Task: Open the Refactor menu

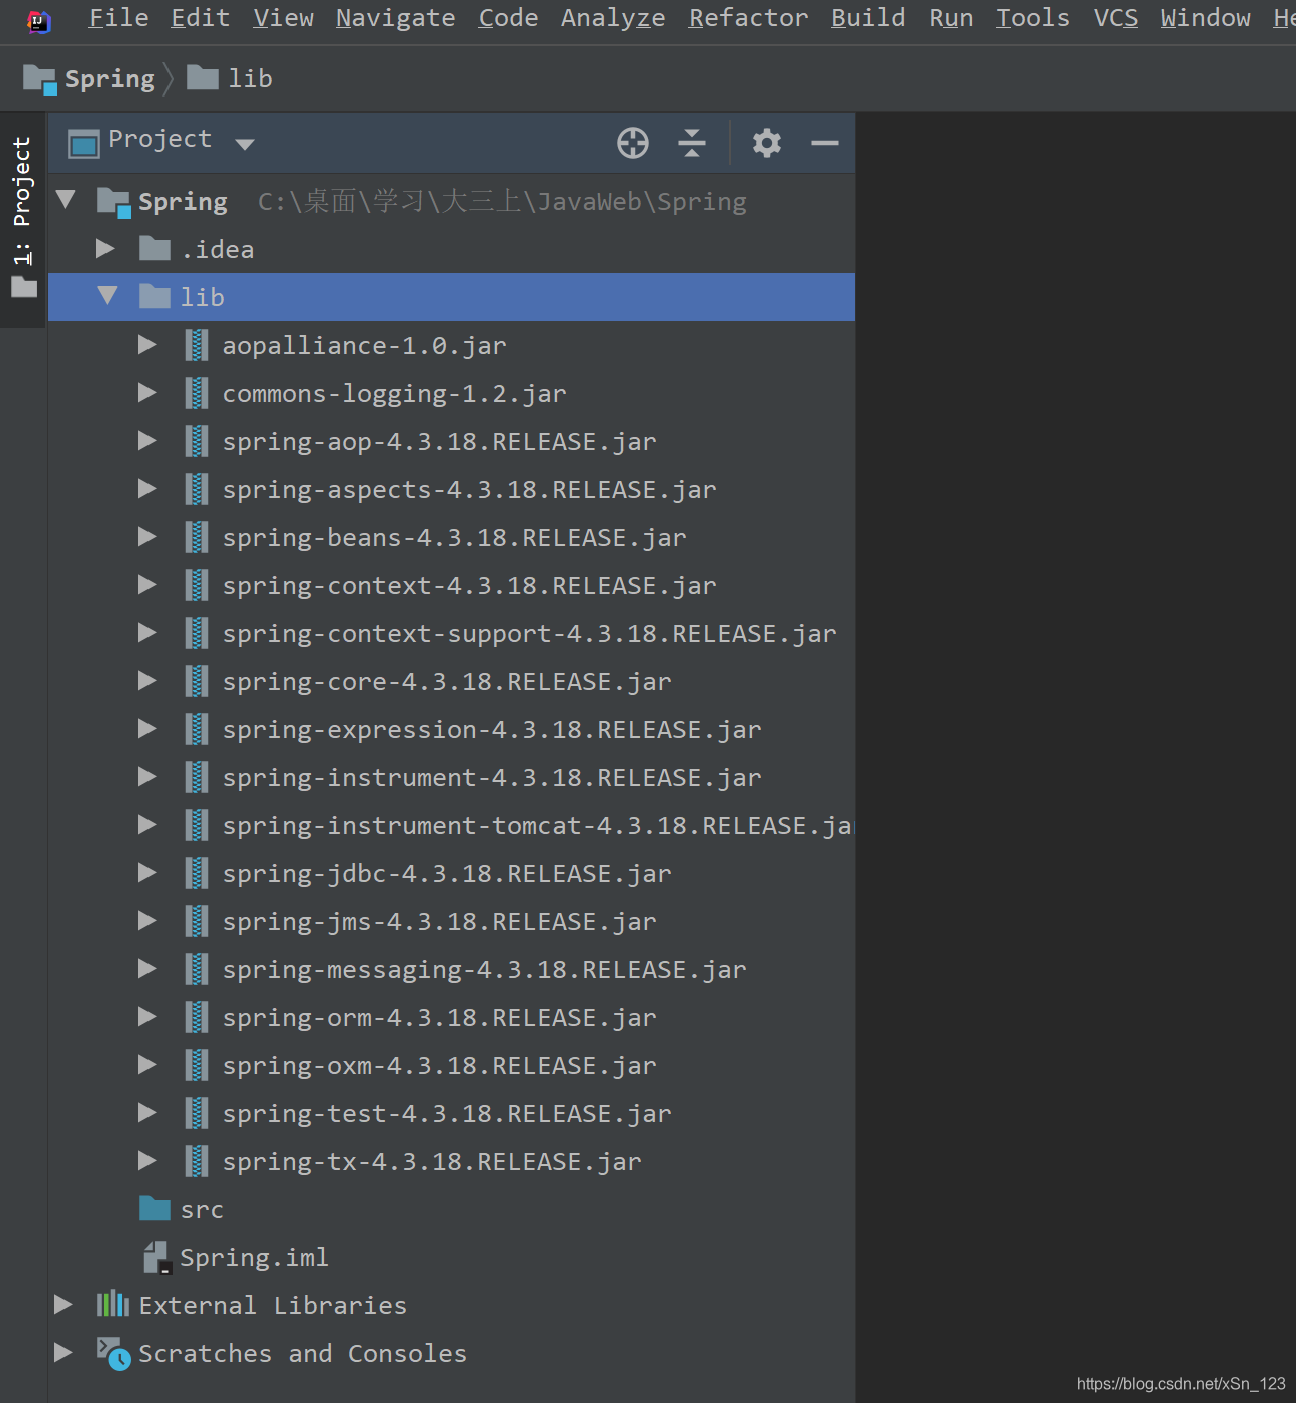Action: click(x=748, y=18)
